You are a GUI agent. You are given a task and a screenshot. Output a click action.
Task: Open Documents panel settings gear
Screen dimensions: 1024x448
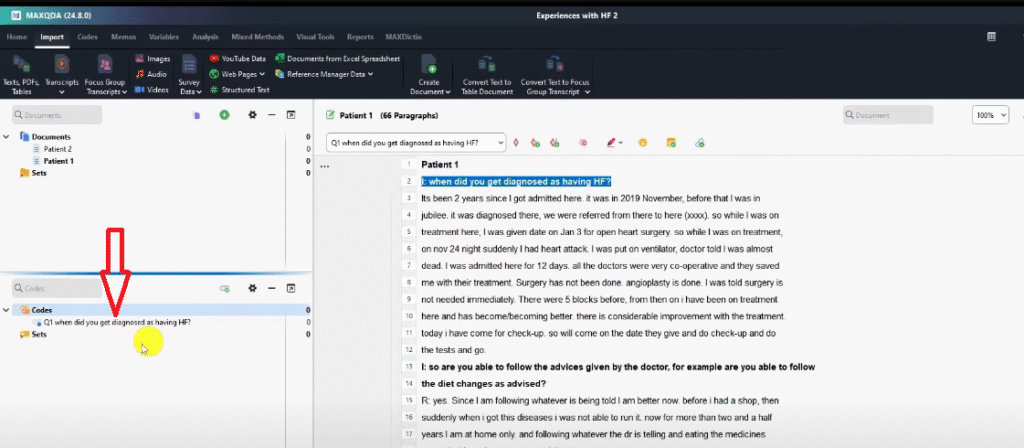coord(253,115)
